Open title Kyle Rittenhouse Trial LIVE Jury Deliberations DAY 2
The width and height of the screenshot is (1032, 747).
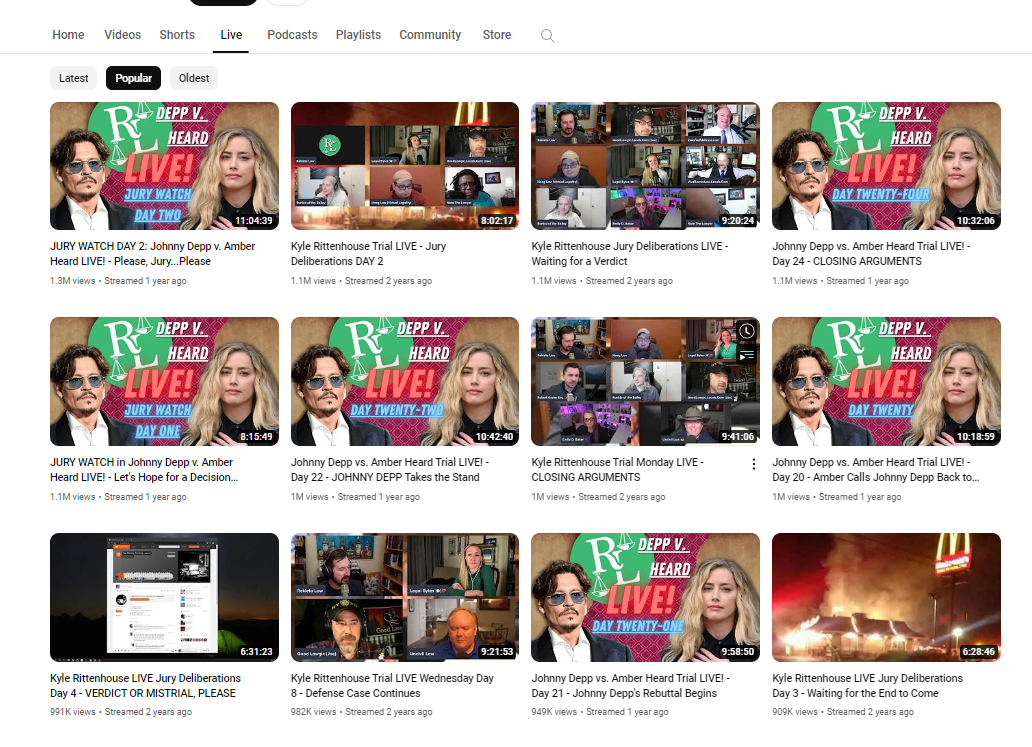tap(369, 253)
